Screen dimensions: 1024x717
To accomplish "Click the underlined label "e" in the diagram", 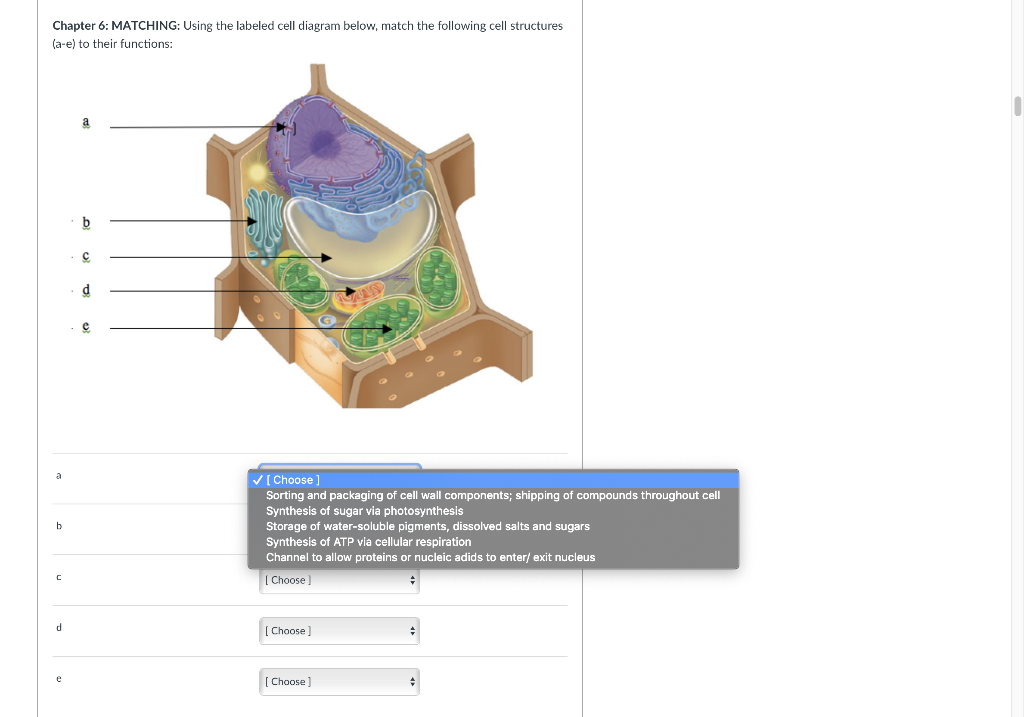I will coord(85,325).
